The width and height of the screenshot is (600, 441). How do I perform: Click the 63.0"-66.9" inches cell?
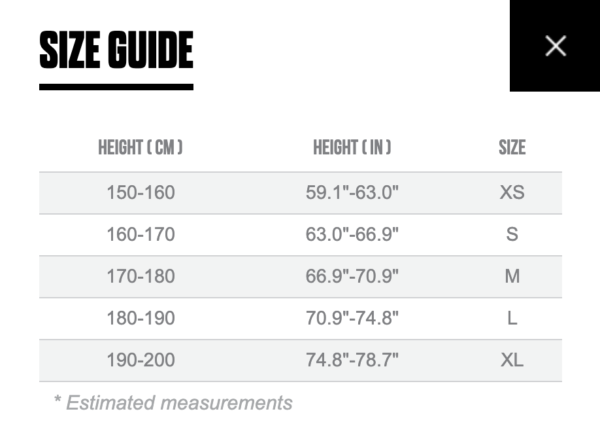(352, 234)
